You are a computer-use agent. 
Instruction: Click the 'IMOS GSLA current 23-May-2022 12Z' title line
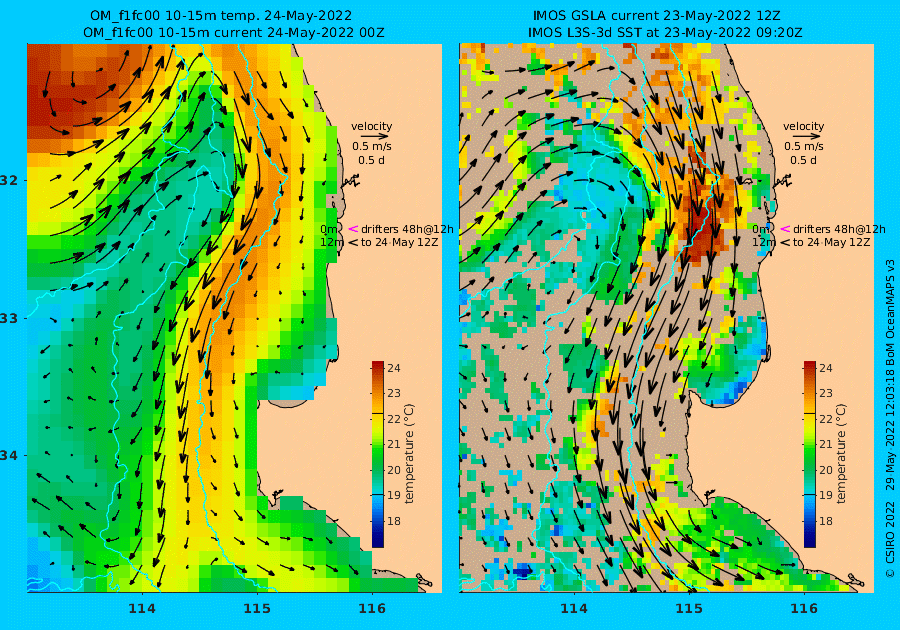(657, 15)
